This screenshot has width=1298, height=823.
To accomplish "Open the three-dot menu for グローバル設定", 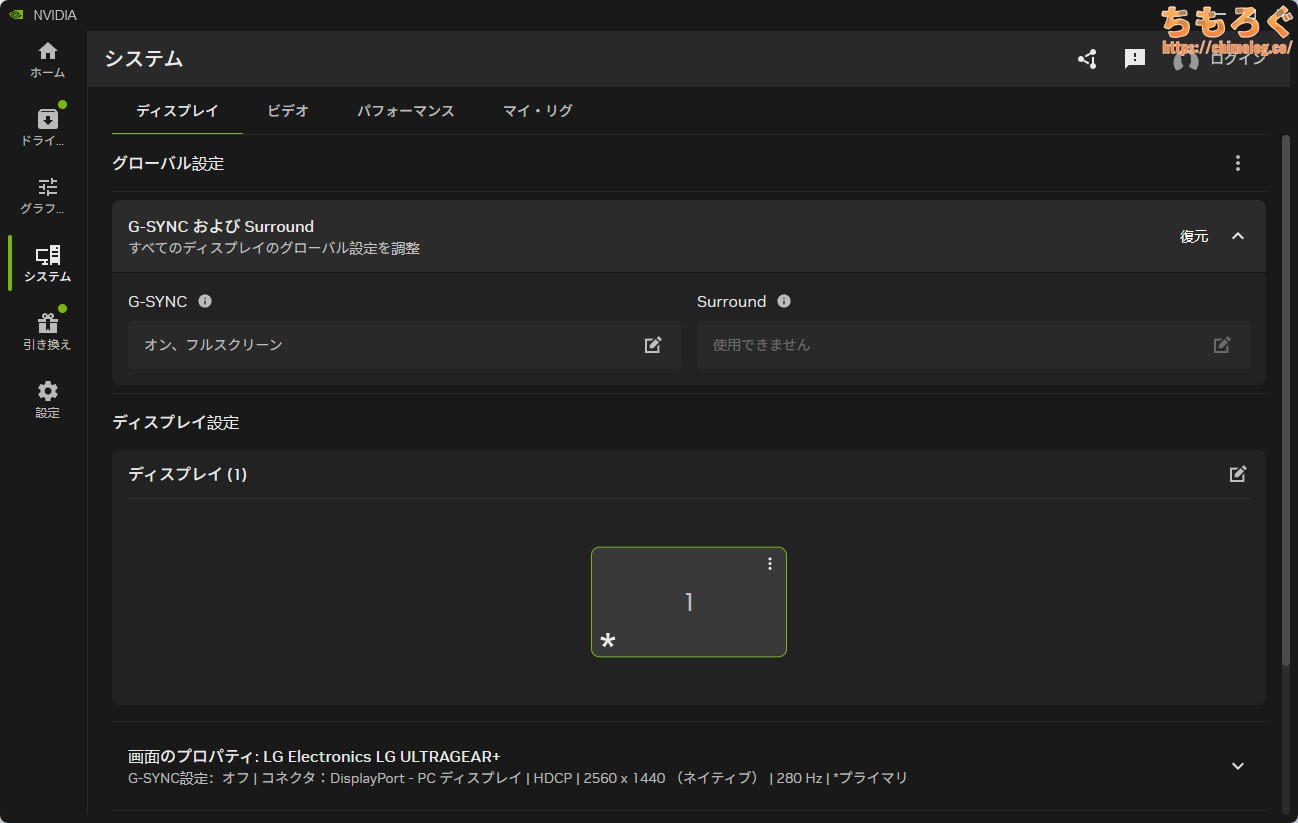I will [1238, 163].
